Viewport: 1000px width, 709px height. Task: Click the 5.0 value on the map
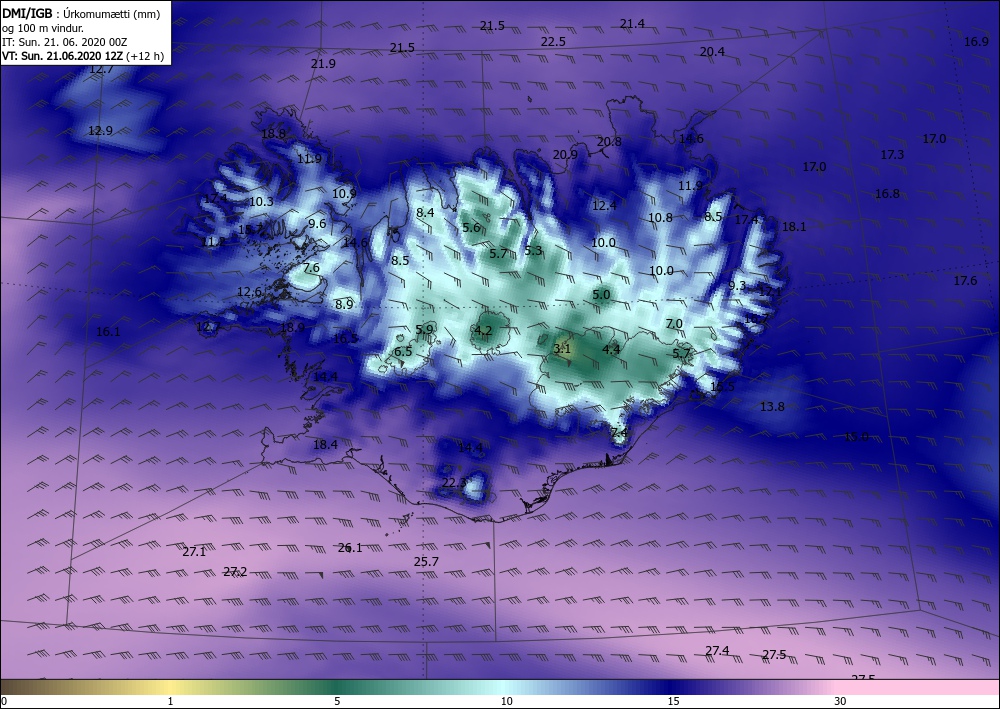(x=601, y=295)
